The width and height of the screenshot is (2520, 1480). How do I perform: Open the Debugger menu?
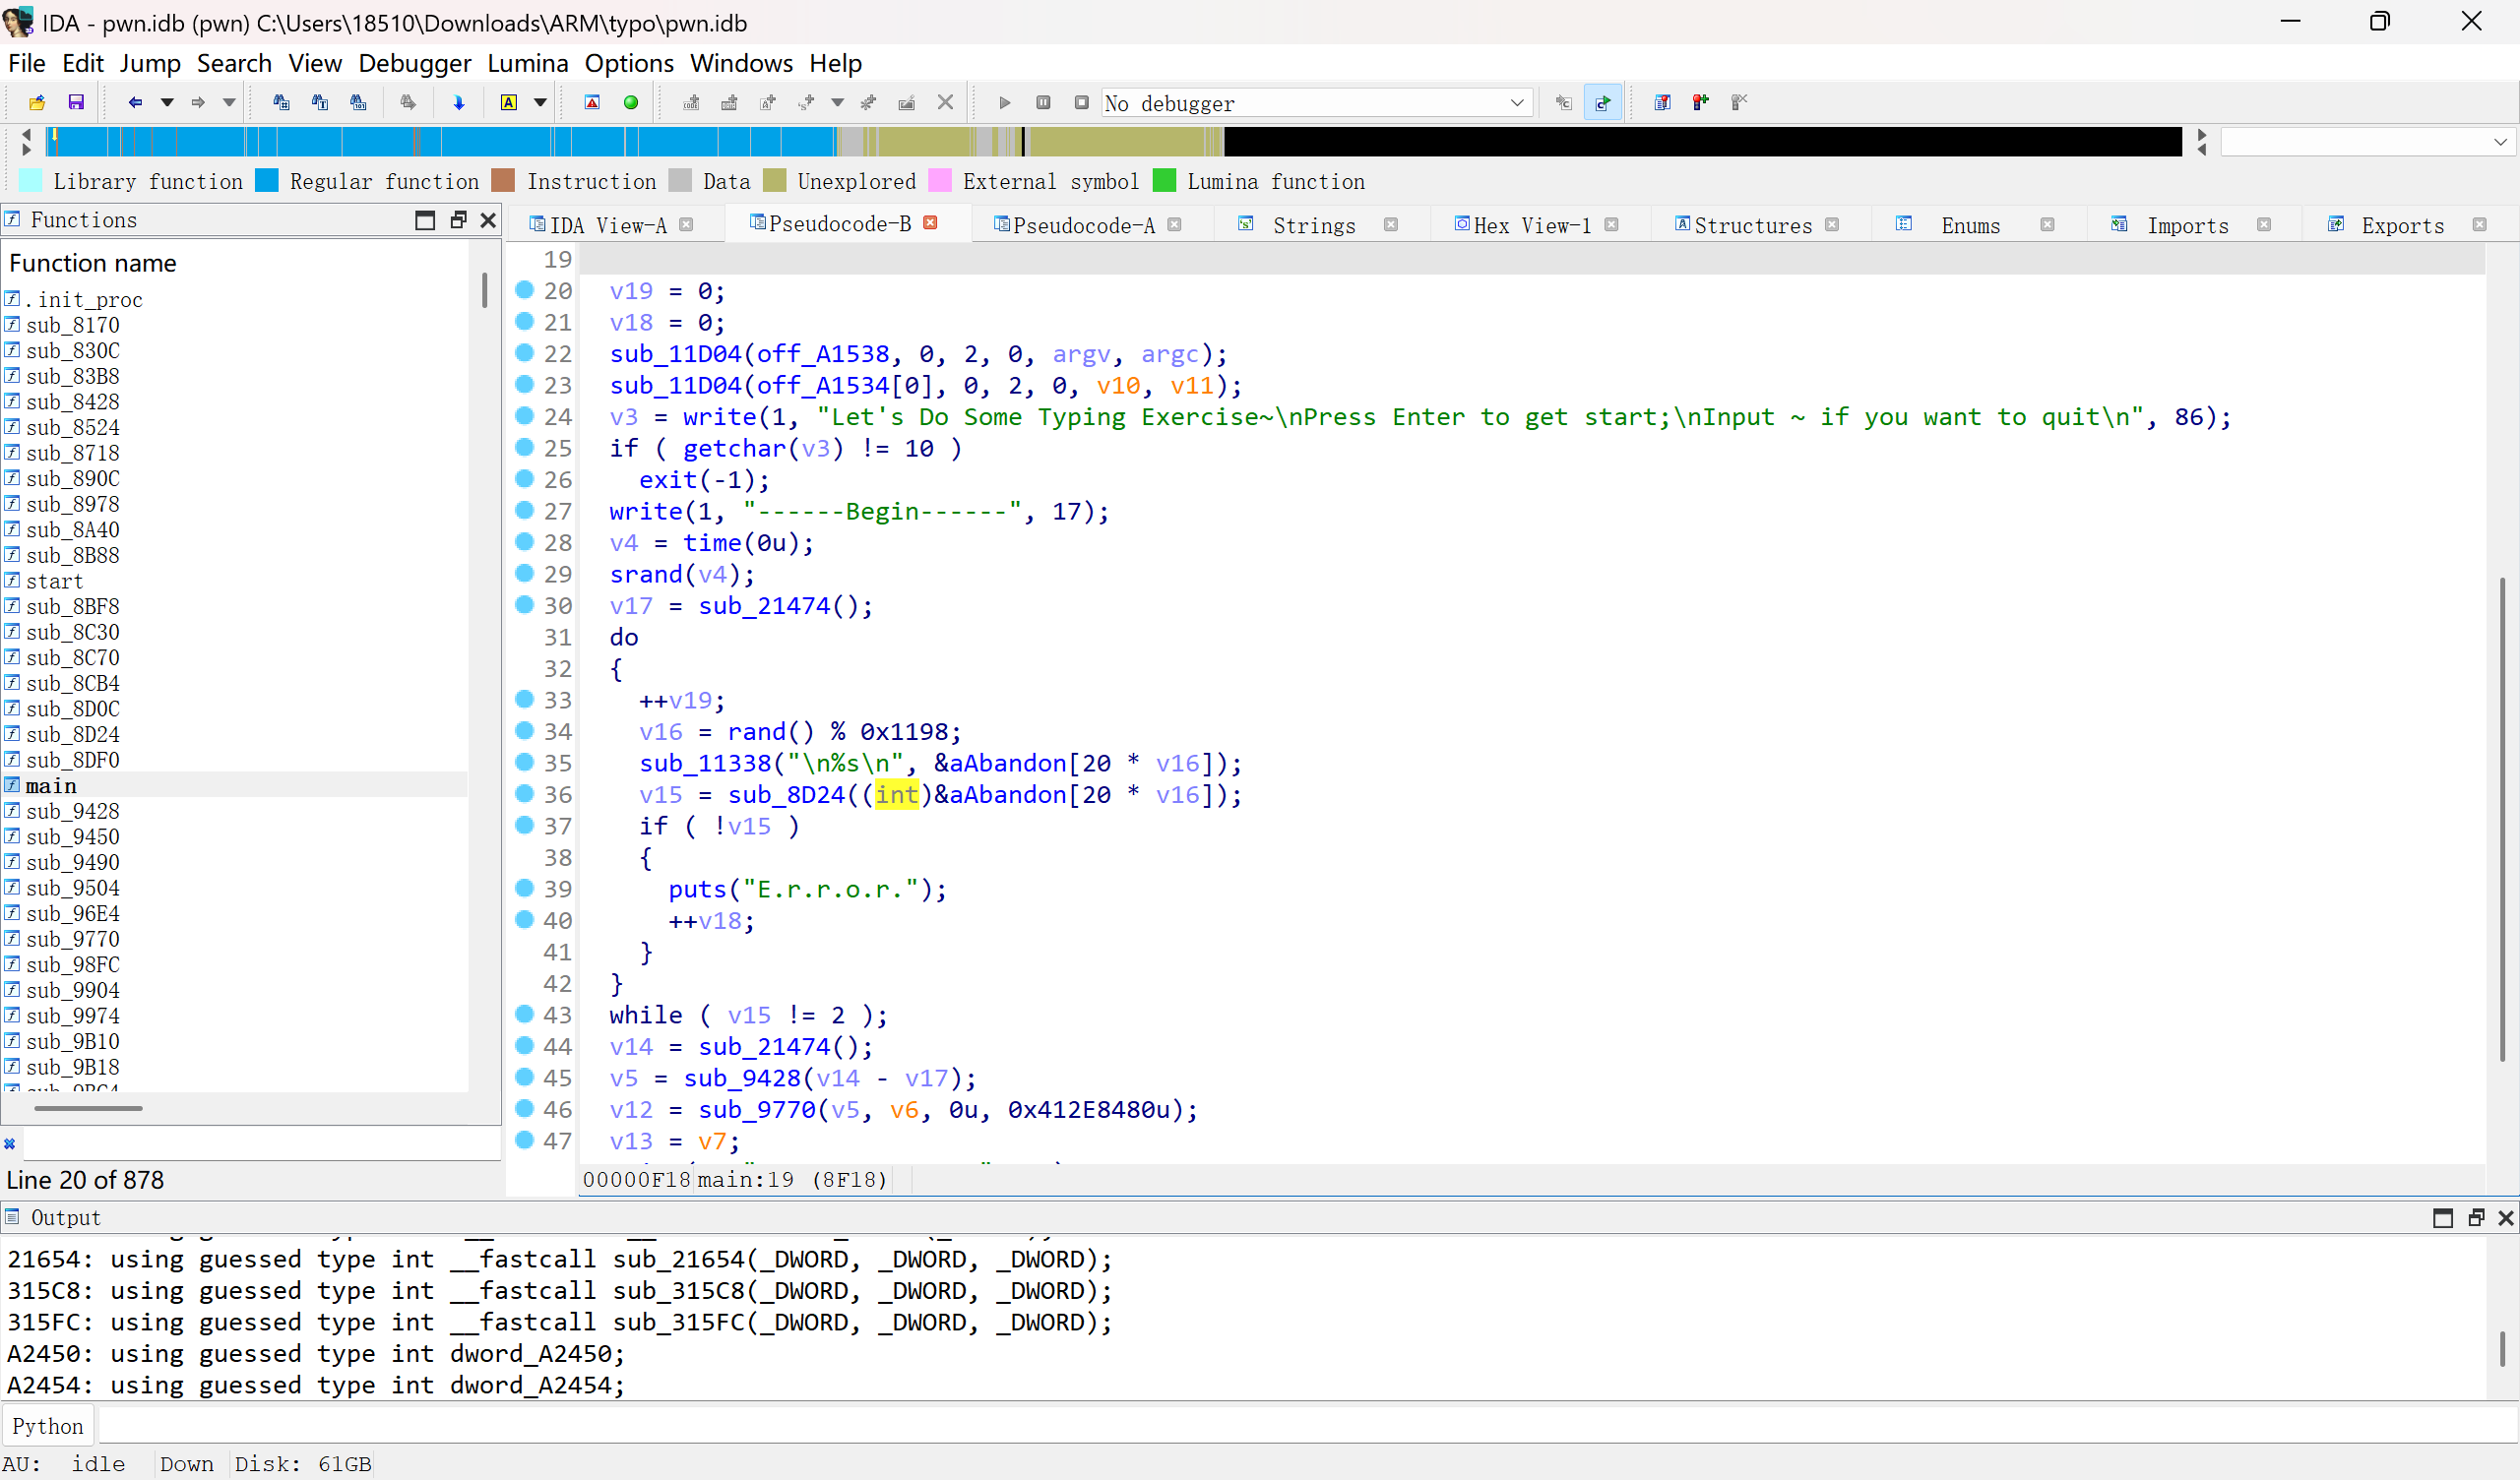[x=414, y=63]
